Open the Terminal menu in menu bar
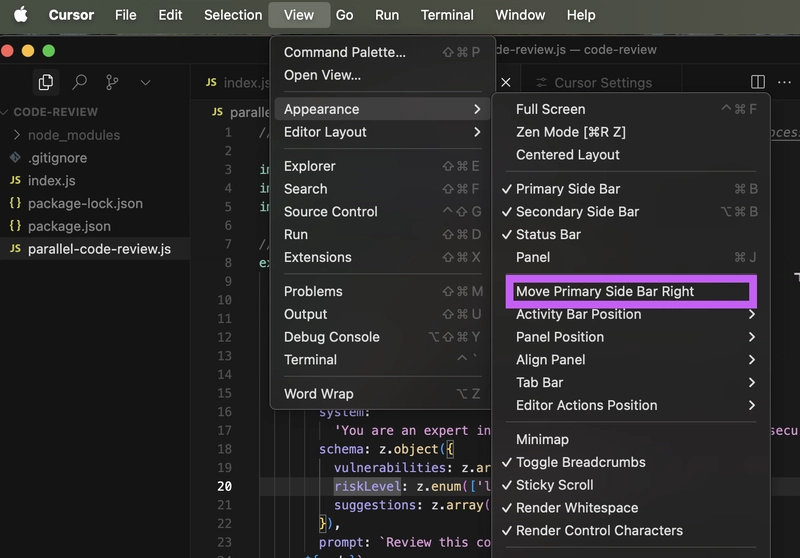The width and height of the screenshot is (800, 558). [447, 15]
